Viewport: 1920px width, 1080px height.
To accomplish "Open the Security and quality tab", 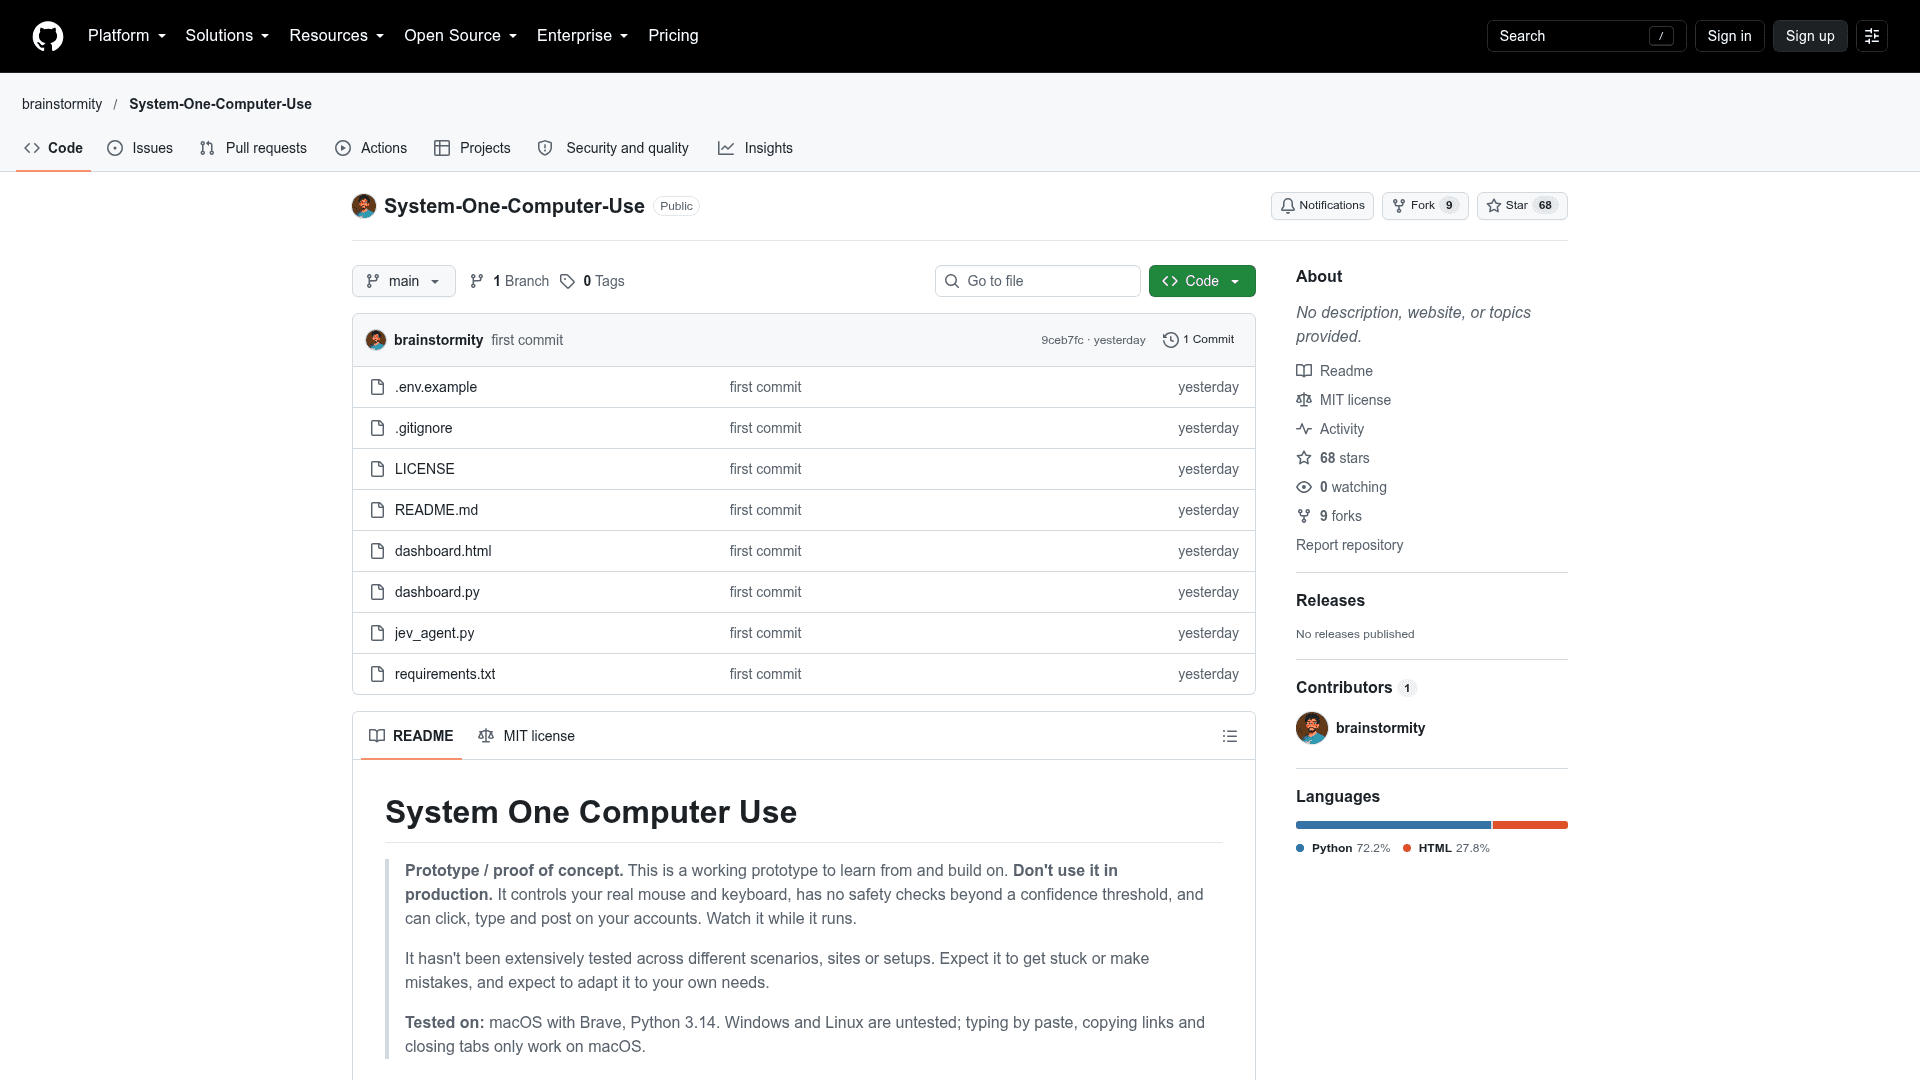I will pyautogui.click(x=613, y=148).
